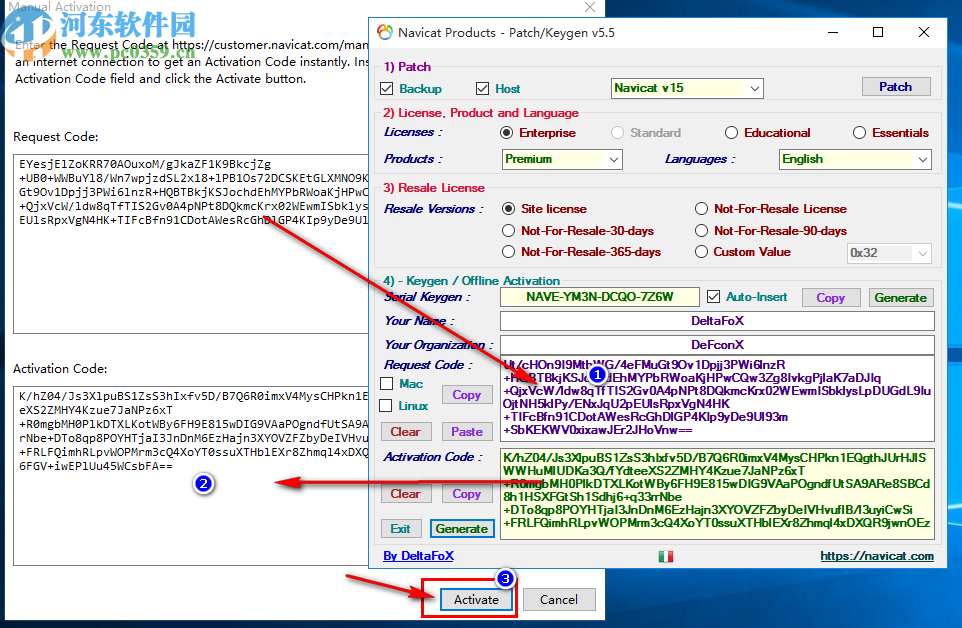Open the 0x32 custom value dropdown

click(889, 253)
